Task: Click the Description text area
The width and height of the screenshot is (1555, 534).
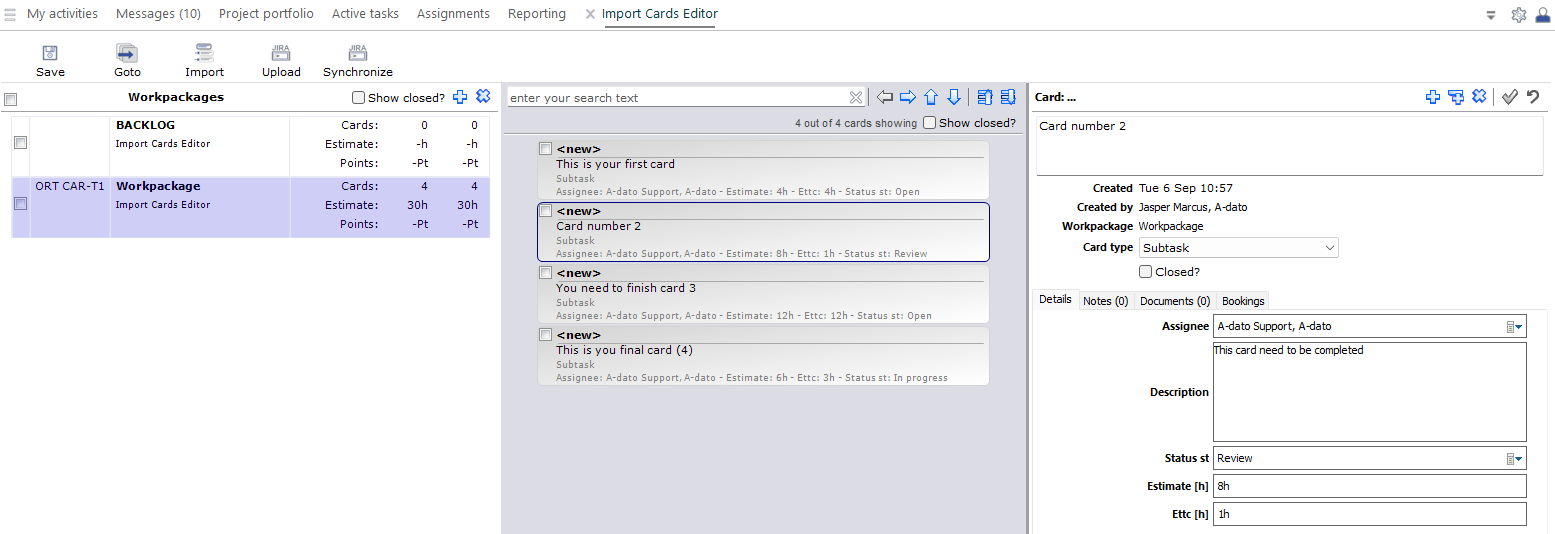Action: pyautogui.click(x=1370, y=392)
